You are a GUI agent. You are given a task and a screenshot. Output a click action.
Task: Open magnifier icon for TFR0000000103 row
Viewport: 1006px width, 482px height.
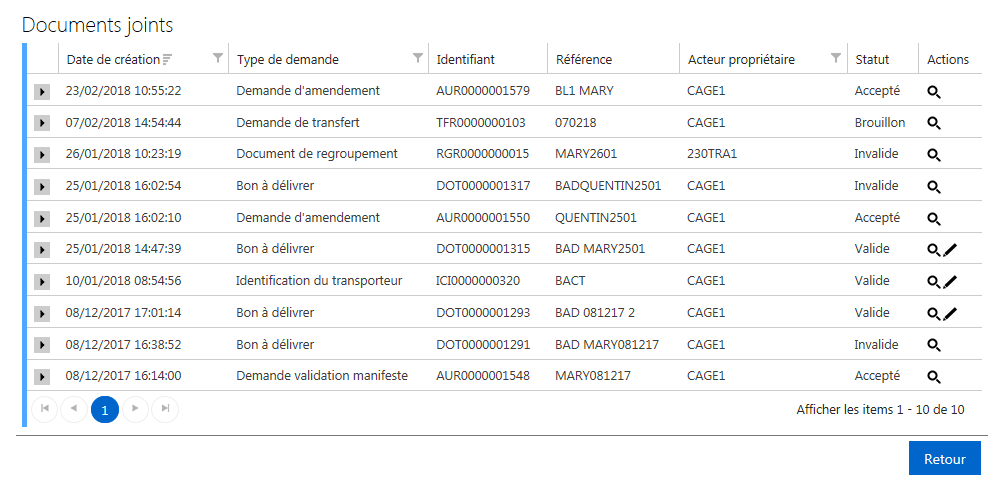(934, 124)
